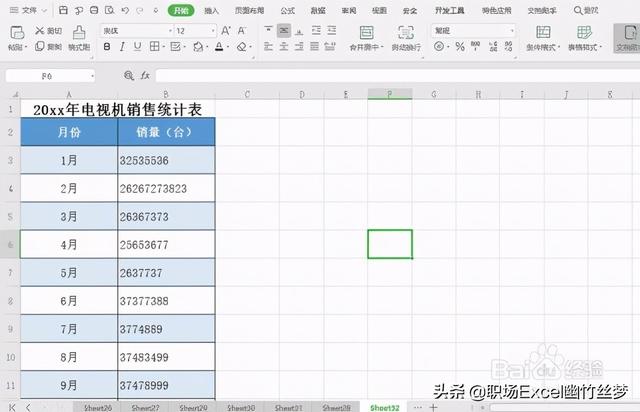Viewport: 640px width, 412px height.
Task: Switch to the 公式 (Formulas) tab
Action: tap(287, 10)
